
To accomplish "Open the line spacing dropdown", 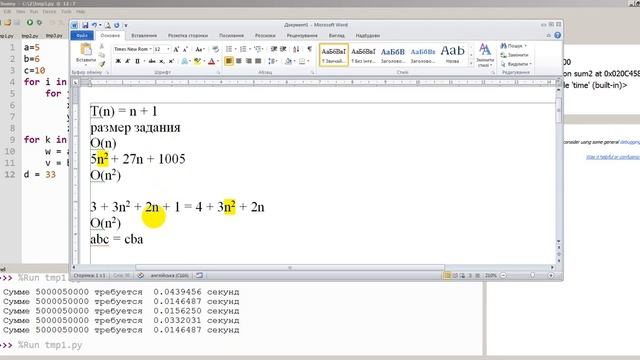I will [273, 61].
